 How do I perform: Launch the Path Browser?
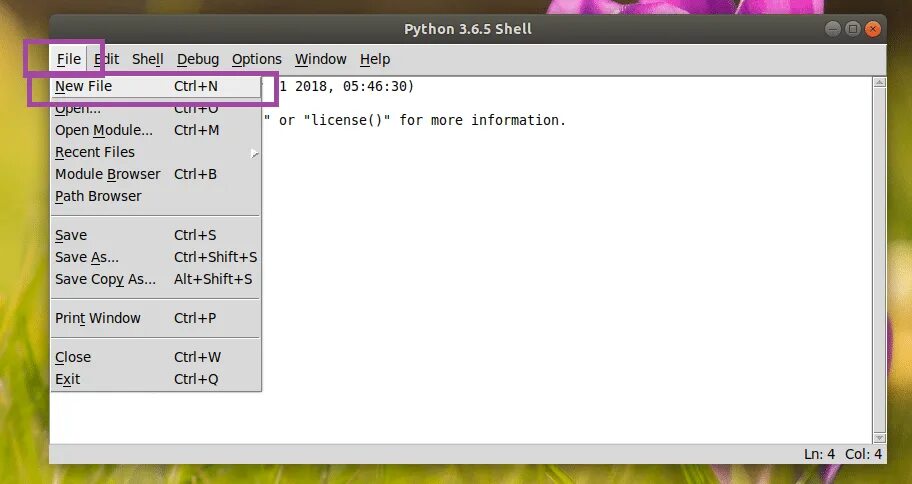pyautogui.click(x=156, y=197)
